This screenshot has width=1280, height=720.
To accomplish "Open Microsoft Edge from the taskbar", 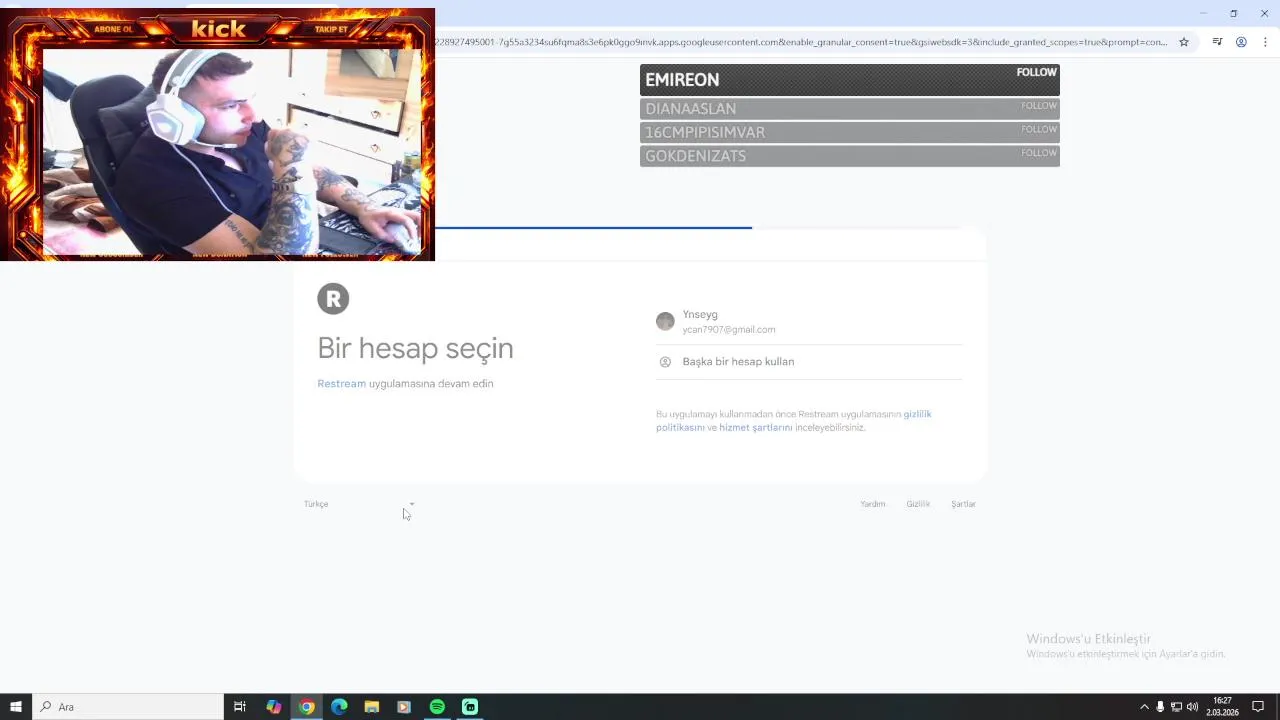I will click(339, 707).
